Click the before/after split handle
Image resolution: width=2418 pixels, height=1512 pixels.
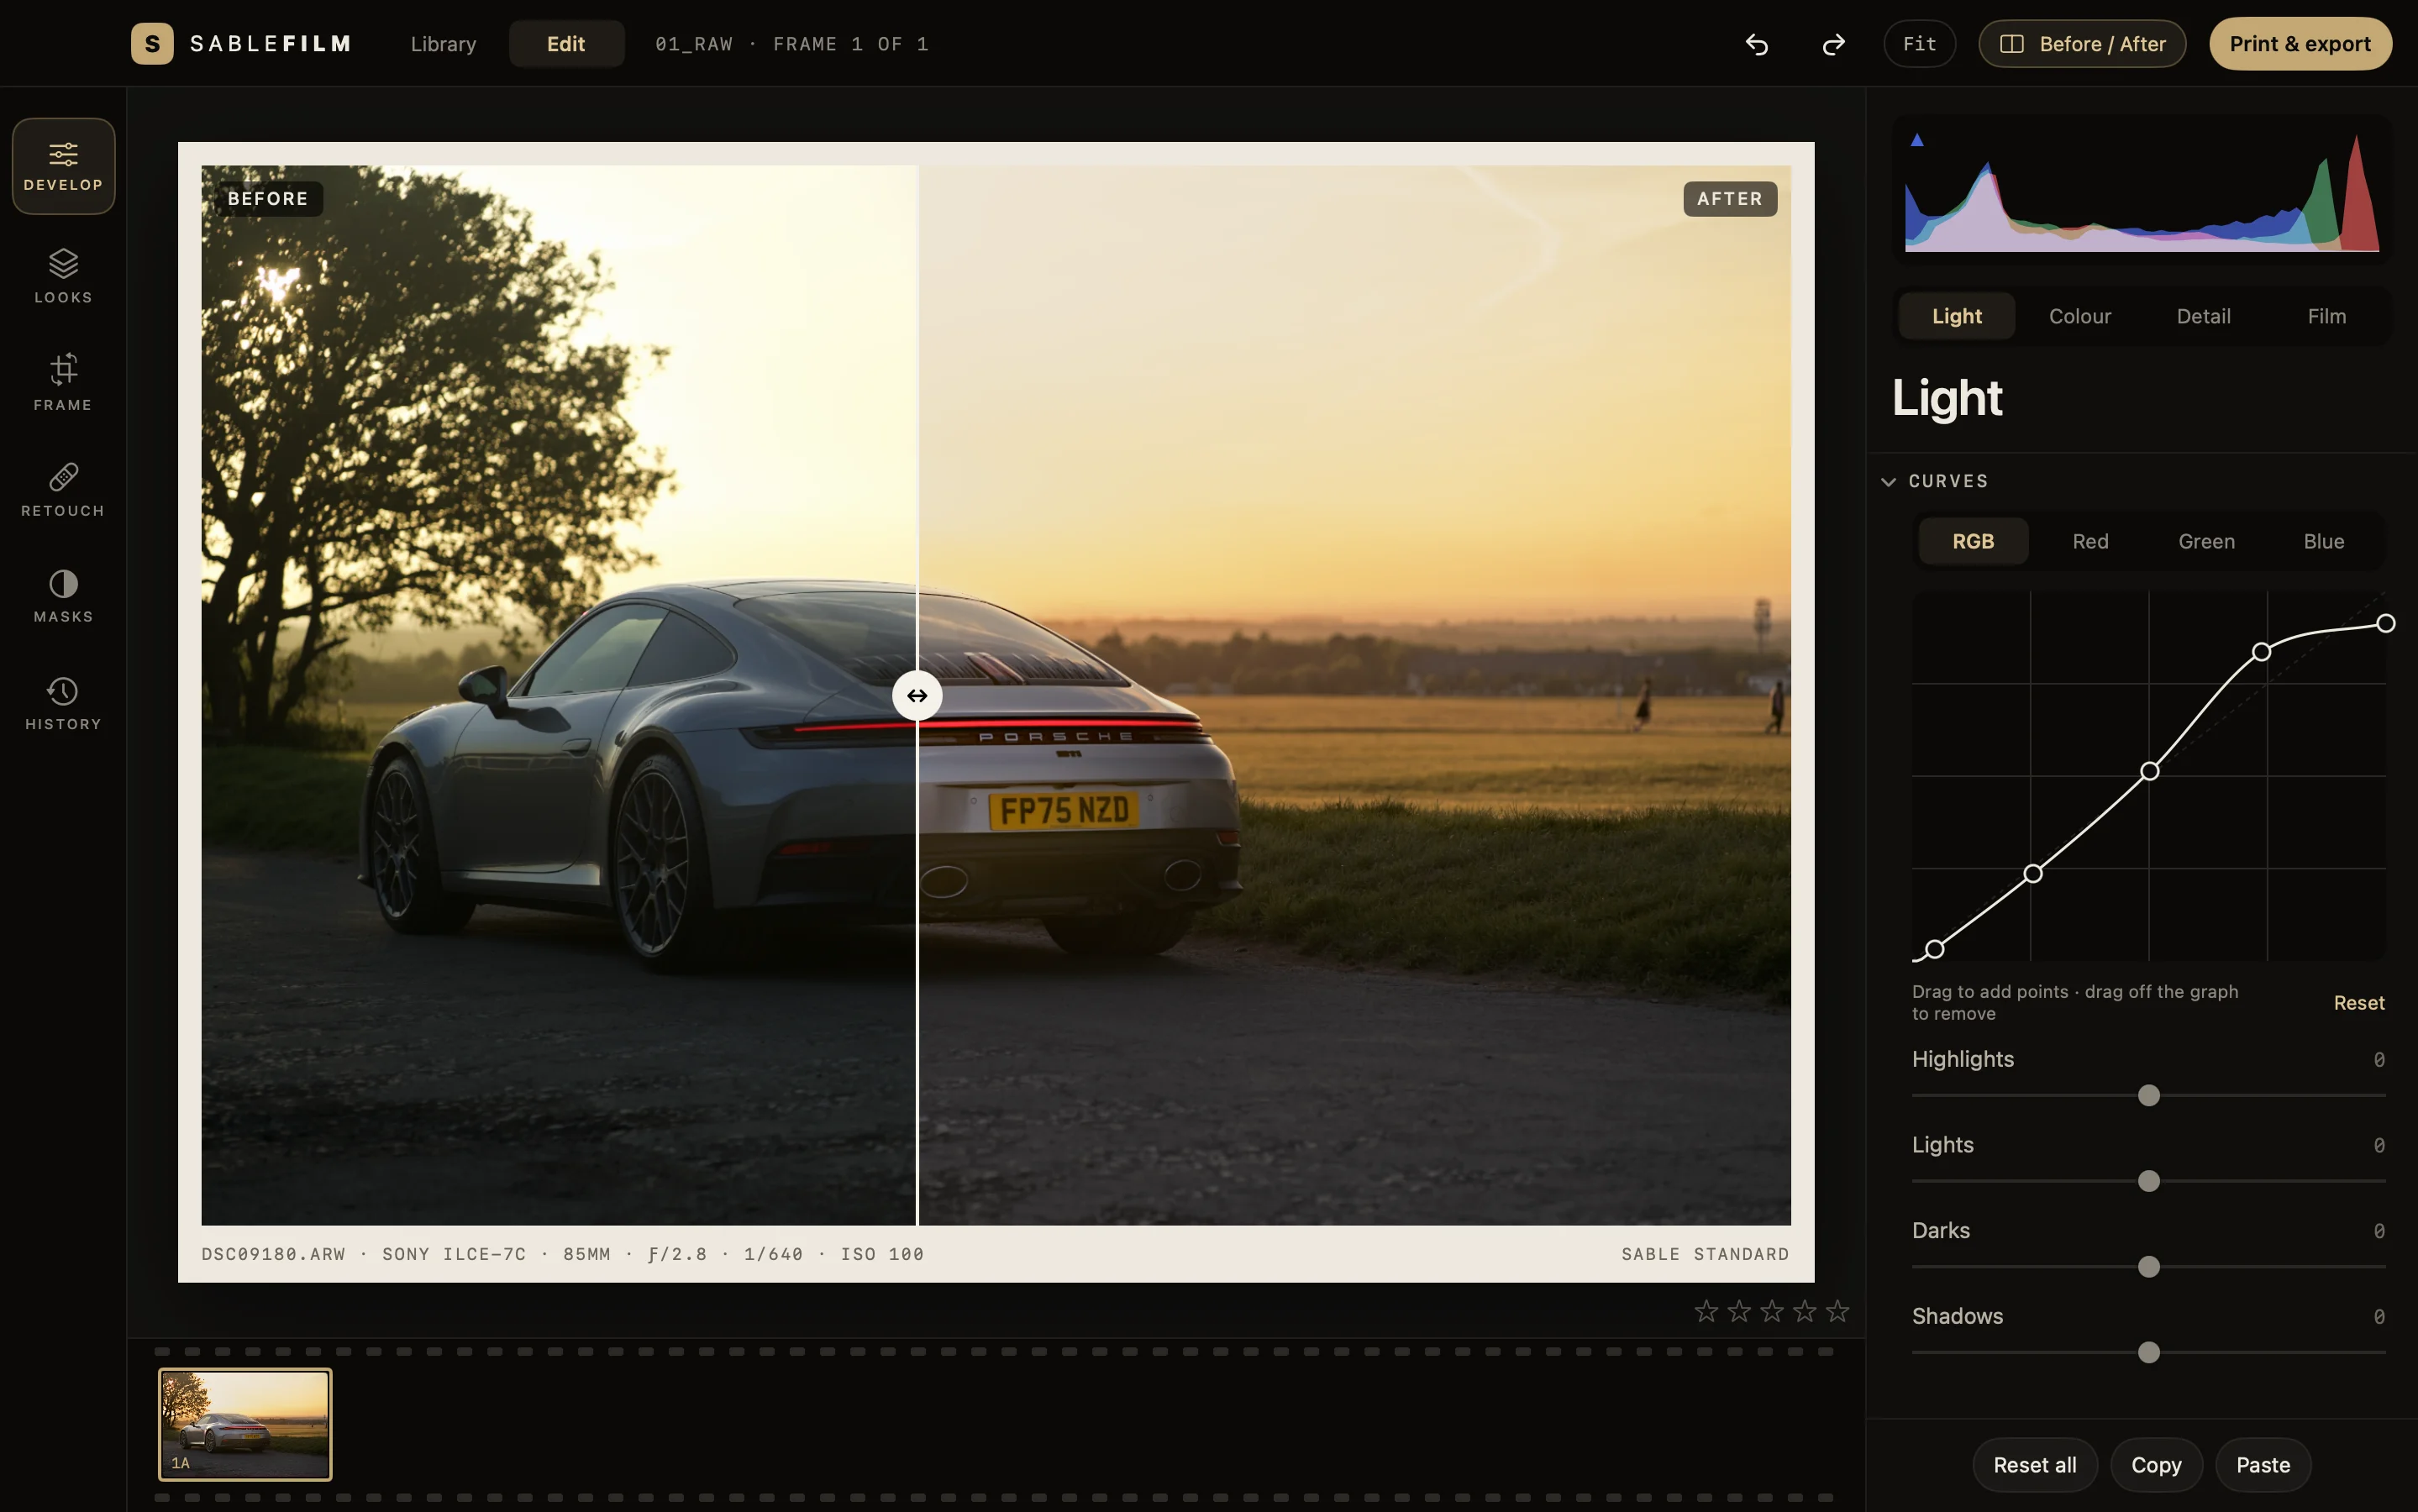coord(917,695)
